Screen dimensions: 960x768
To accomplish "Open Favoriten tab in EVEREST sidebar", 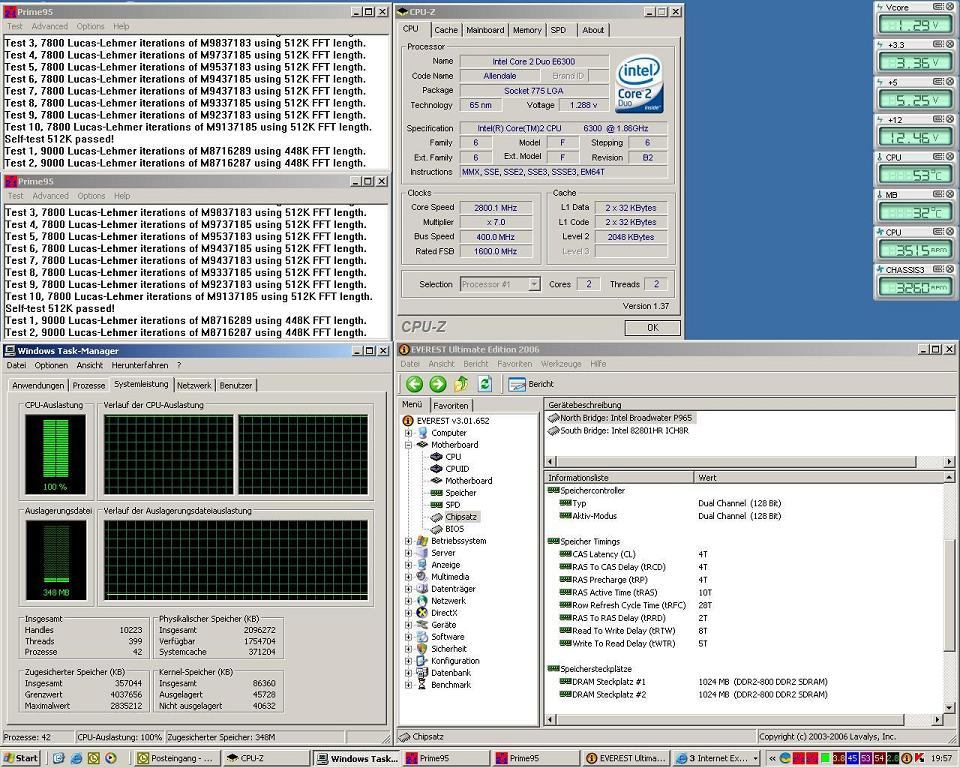I will pyautogui.click(x=451, y=405).
